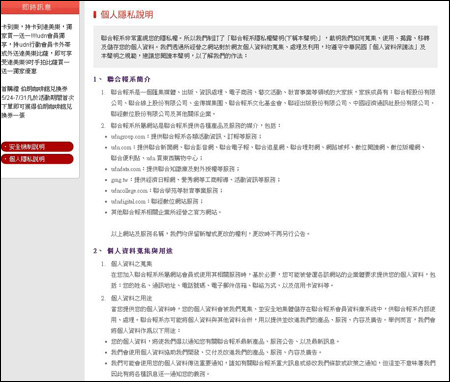Click the gmg.tw list entry

coord(195,180)
